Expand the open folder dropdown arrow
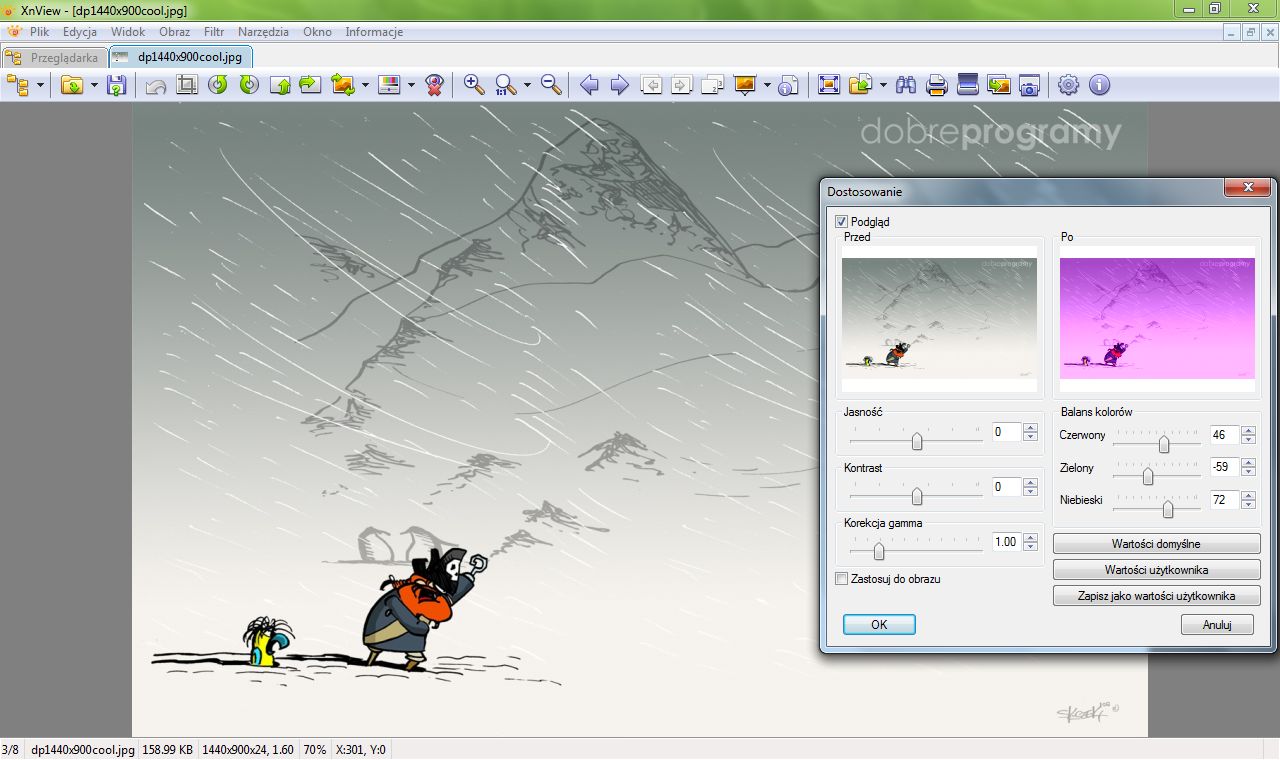1280x760 pixels. point(94,85)
